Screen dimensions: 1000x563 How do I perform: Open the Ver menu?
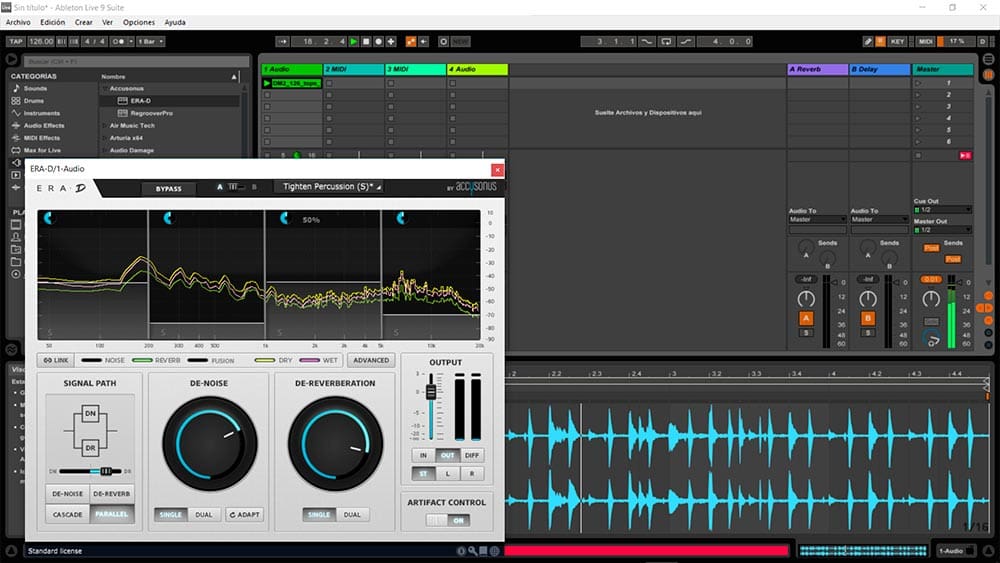108,22
